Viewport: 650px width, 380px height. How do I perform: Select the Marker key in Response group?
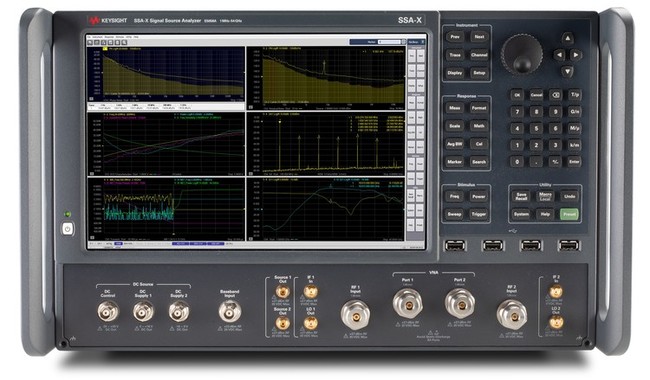(455, 162)
